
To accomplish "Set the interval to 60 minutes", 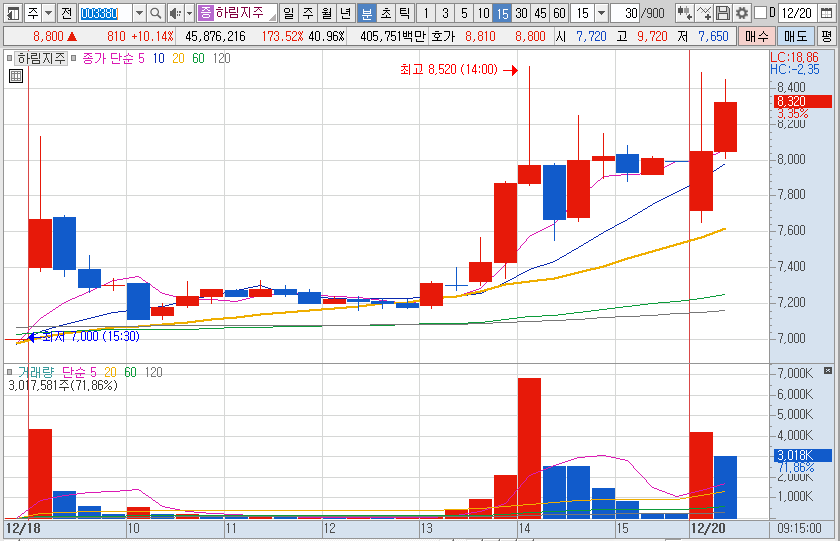I will (559, 13).
